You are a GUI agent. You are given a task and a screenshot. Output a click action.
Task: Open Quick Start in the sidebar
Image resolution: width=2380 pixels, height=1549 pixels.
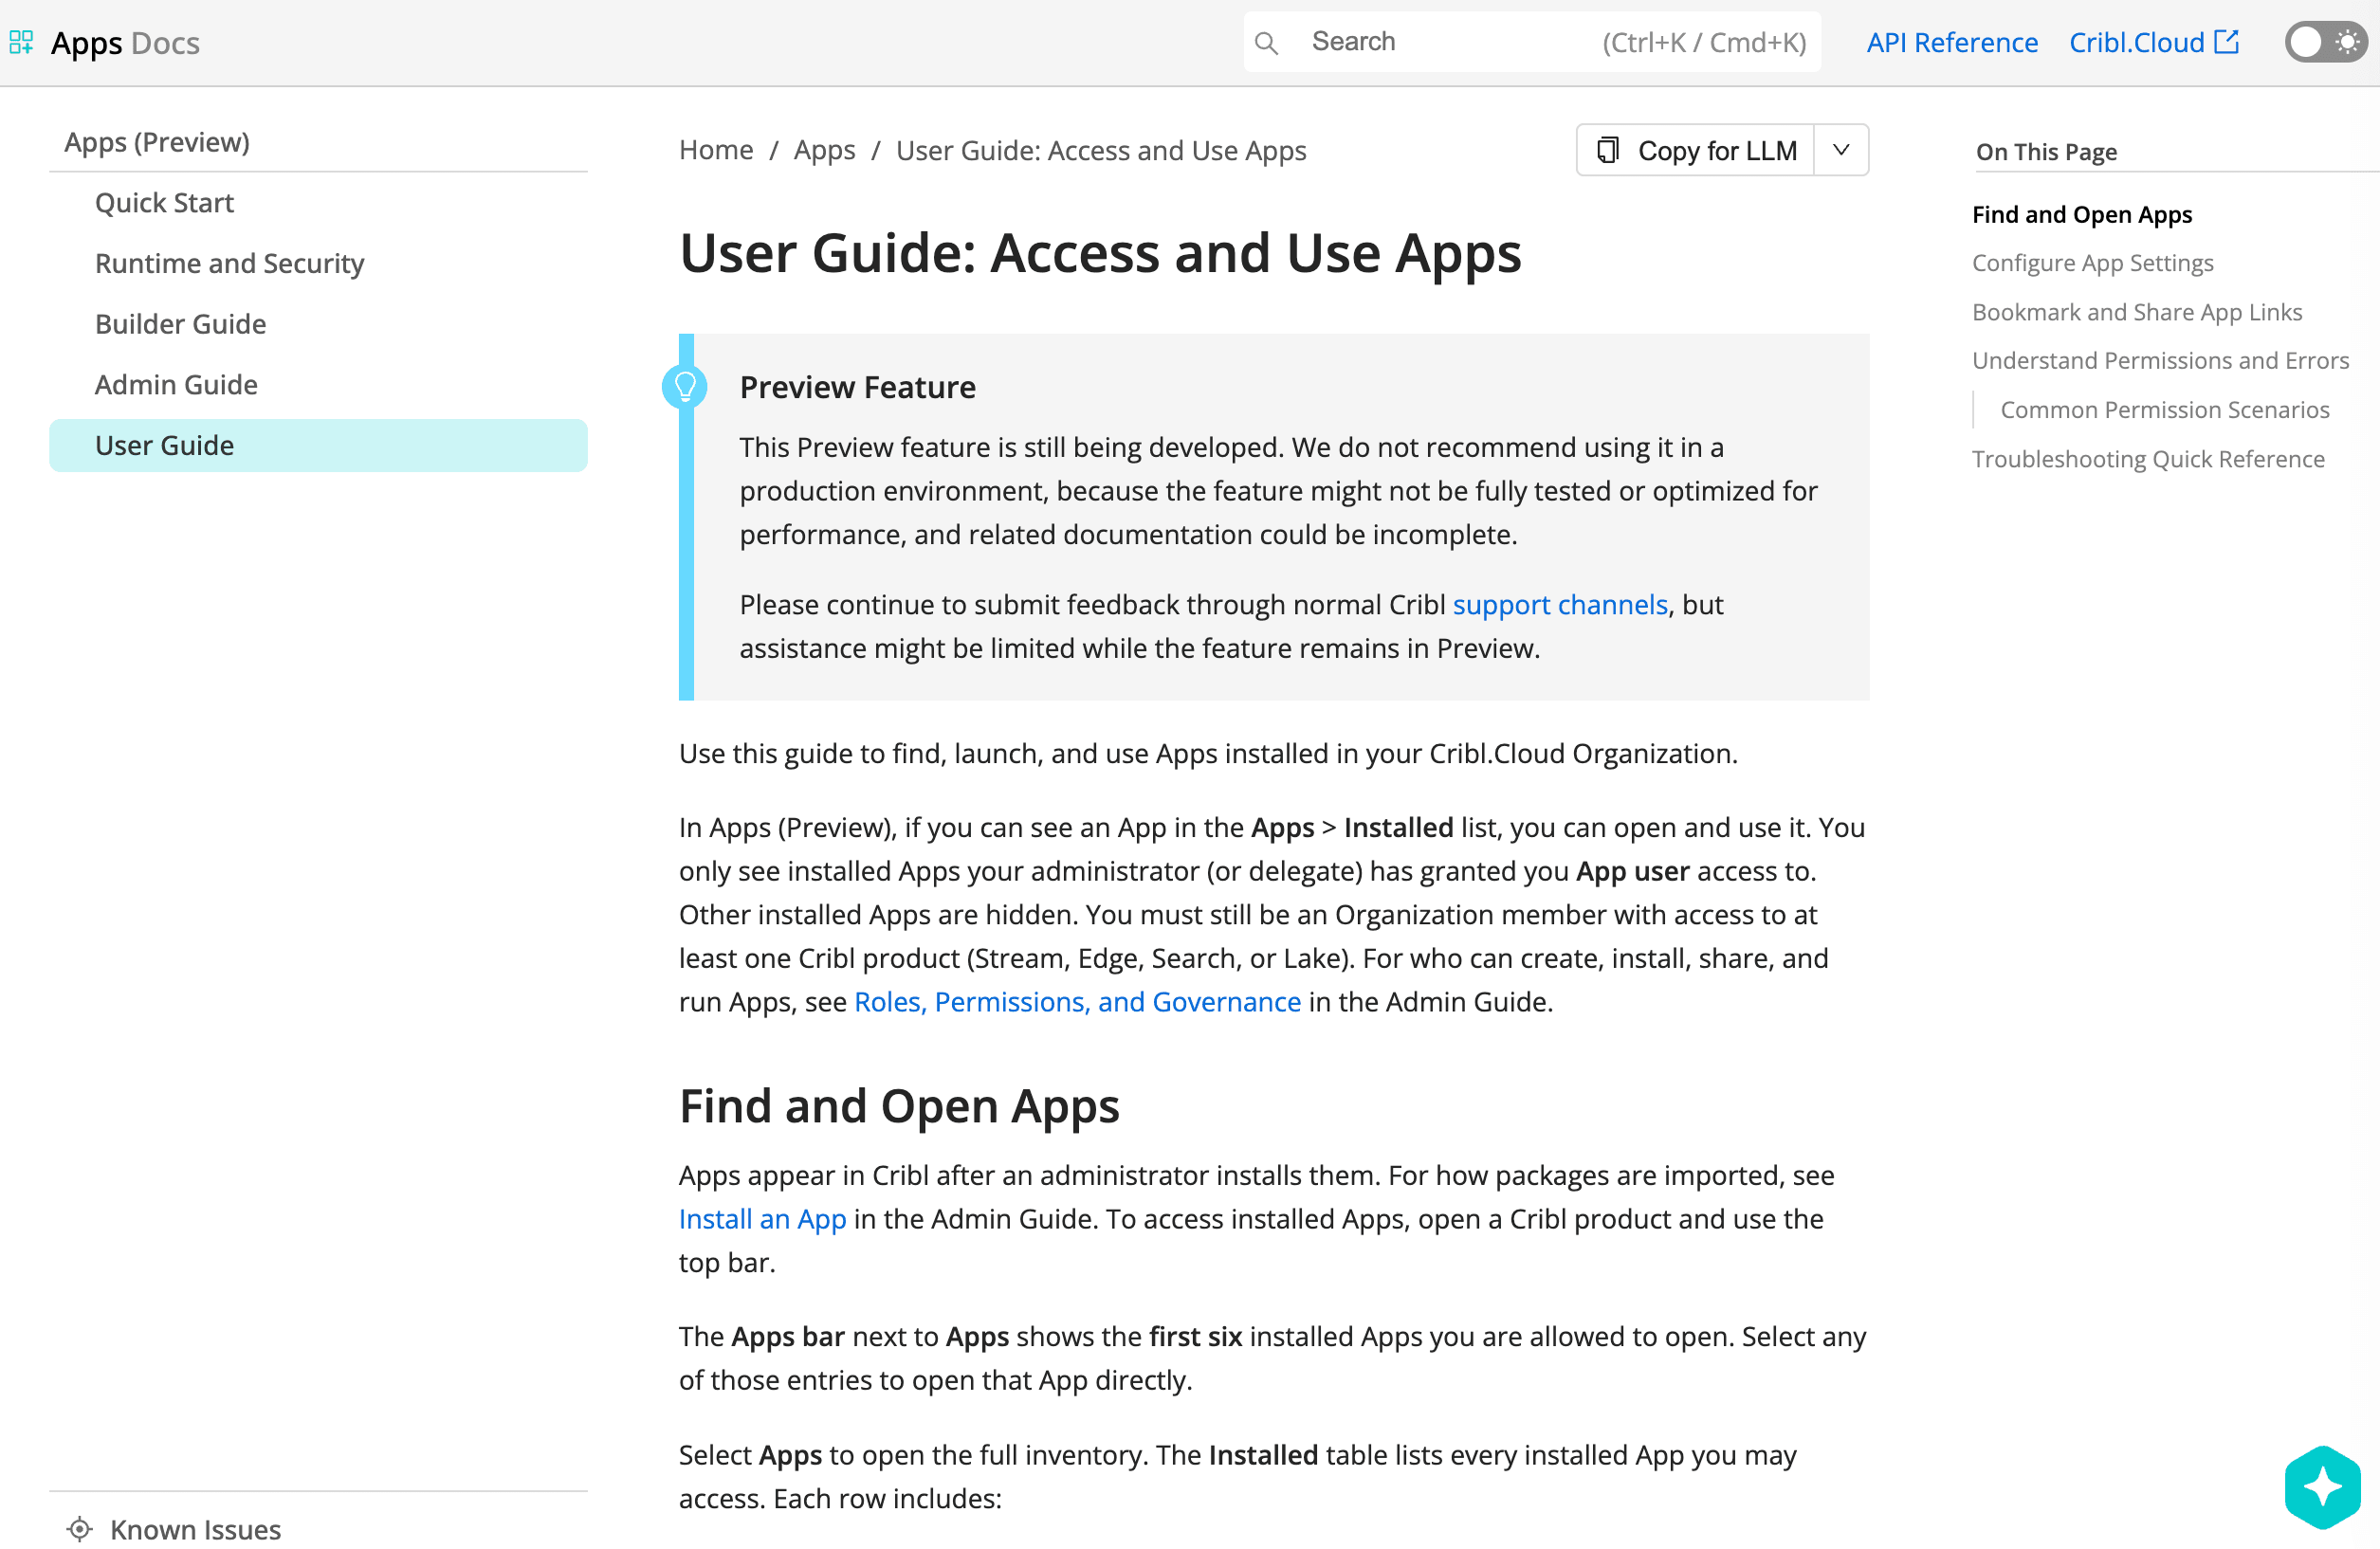pyautogui.click(x=164, y=203)
